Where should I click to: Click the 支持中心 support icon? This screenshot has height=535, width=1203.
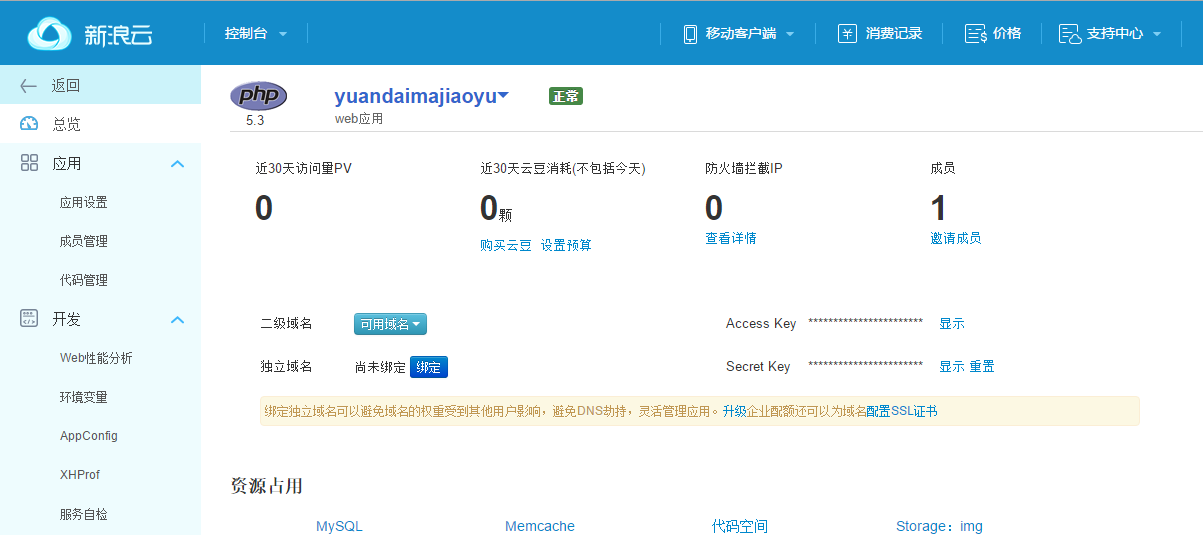point(1070,34)
